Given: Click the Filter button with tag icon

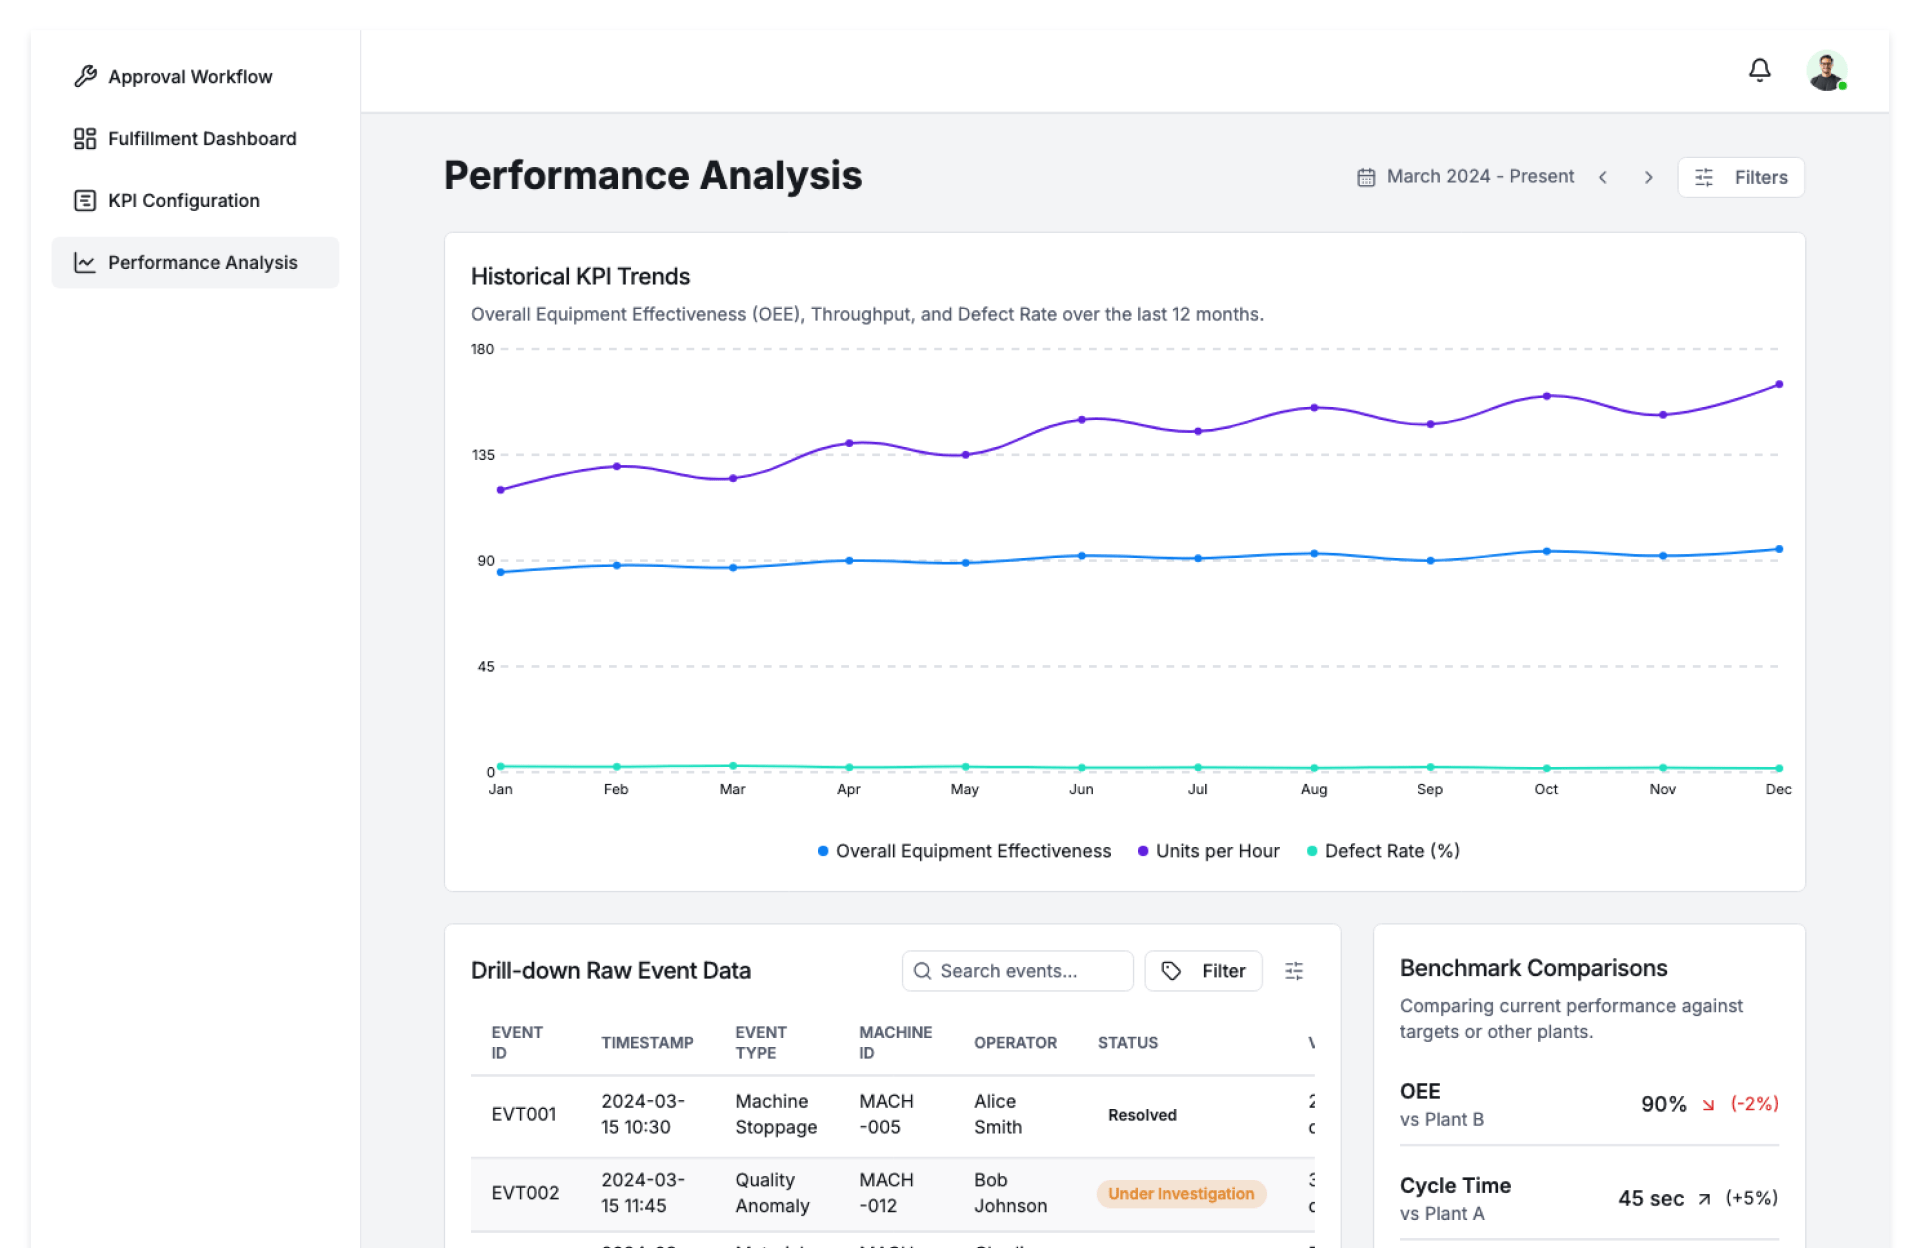Looking at the screenshot, I should tap(1203, 970).
